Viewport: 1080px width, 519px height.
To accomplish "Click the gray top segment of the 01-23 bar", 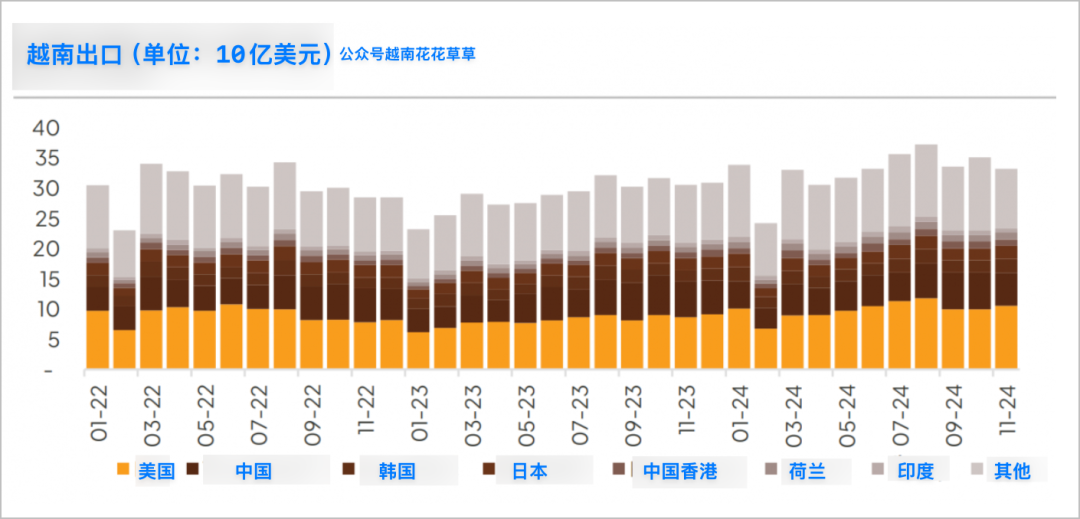I will tap(418, 255).
